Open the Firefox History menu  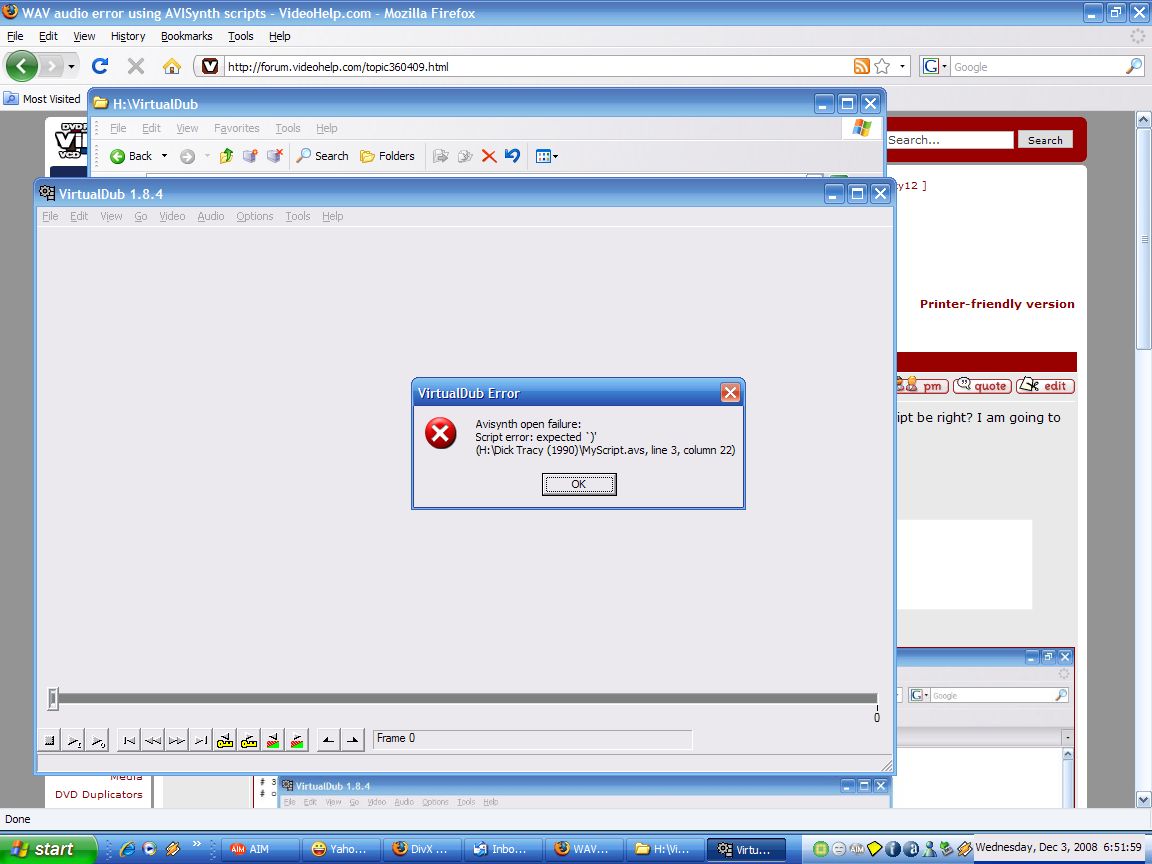pyautogui.click(x=128, y=36)
